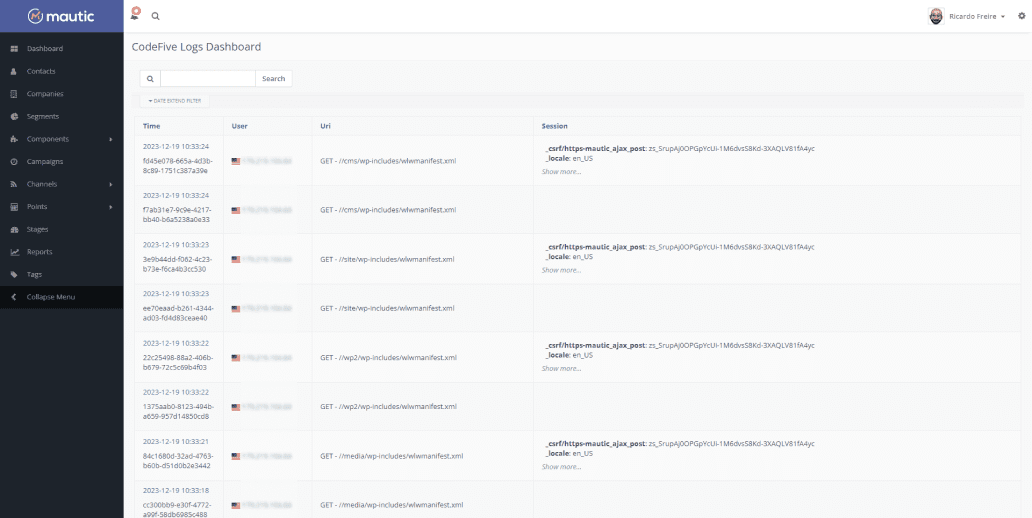Open the settings gear icon

[x=1021, y=16]
